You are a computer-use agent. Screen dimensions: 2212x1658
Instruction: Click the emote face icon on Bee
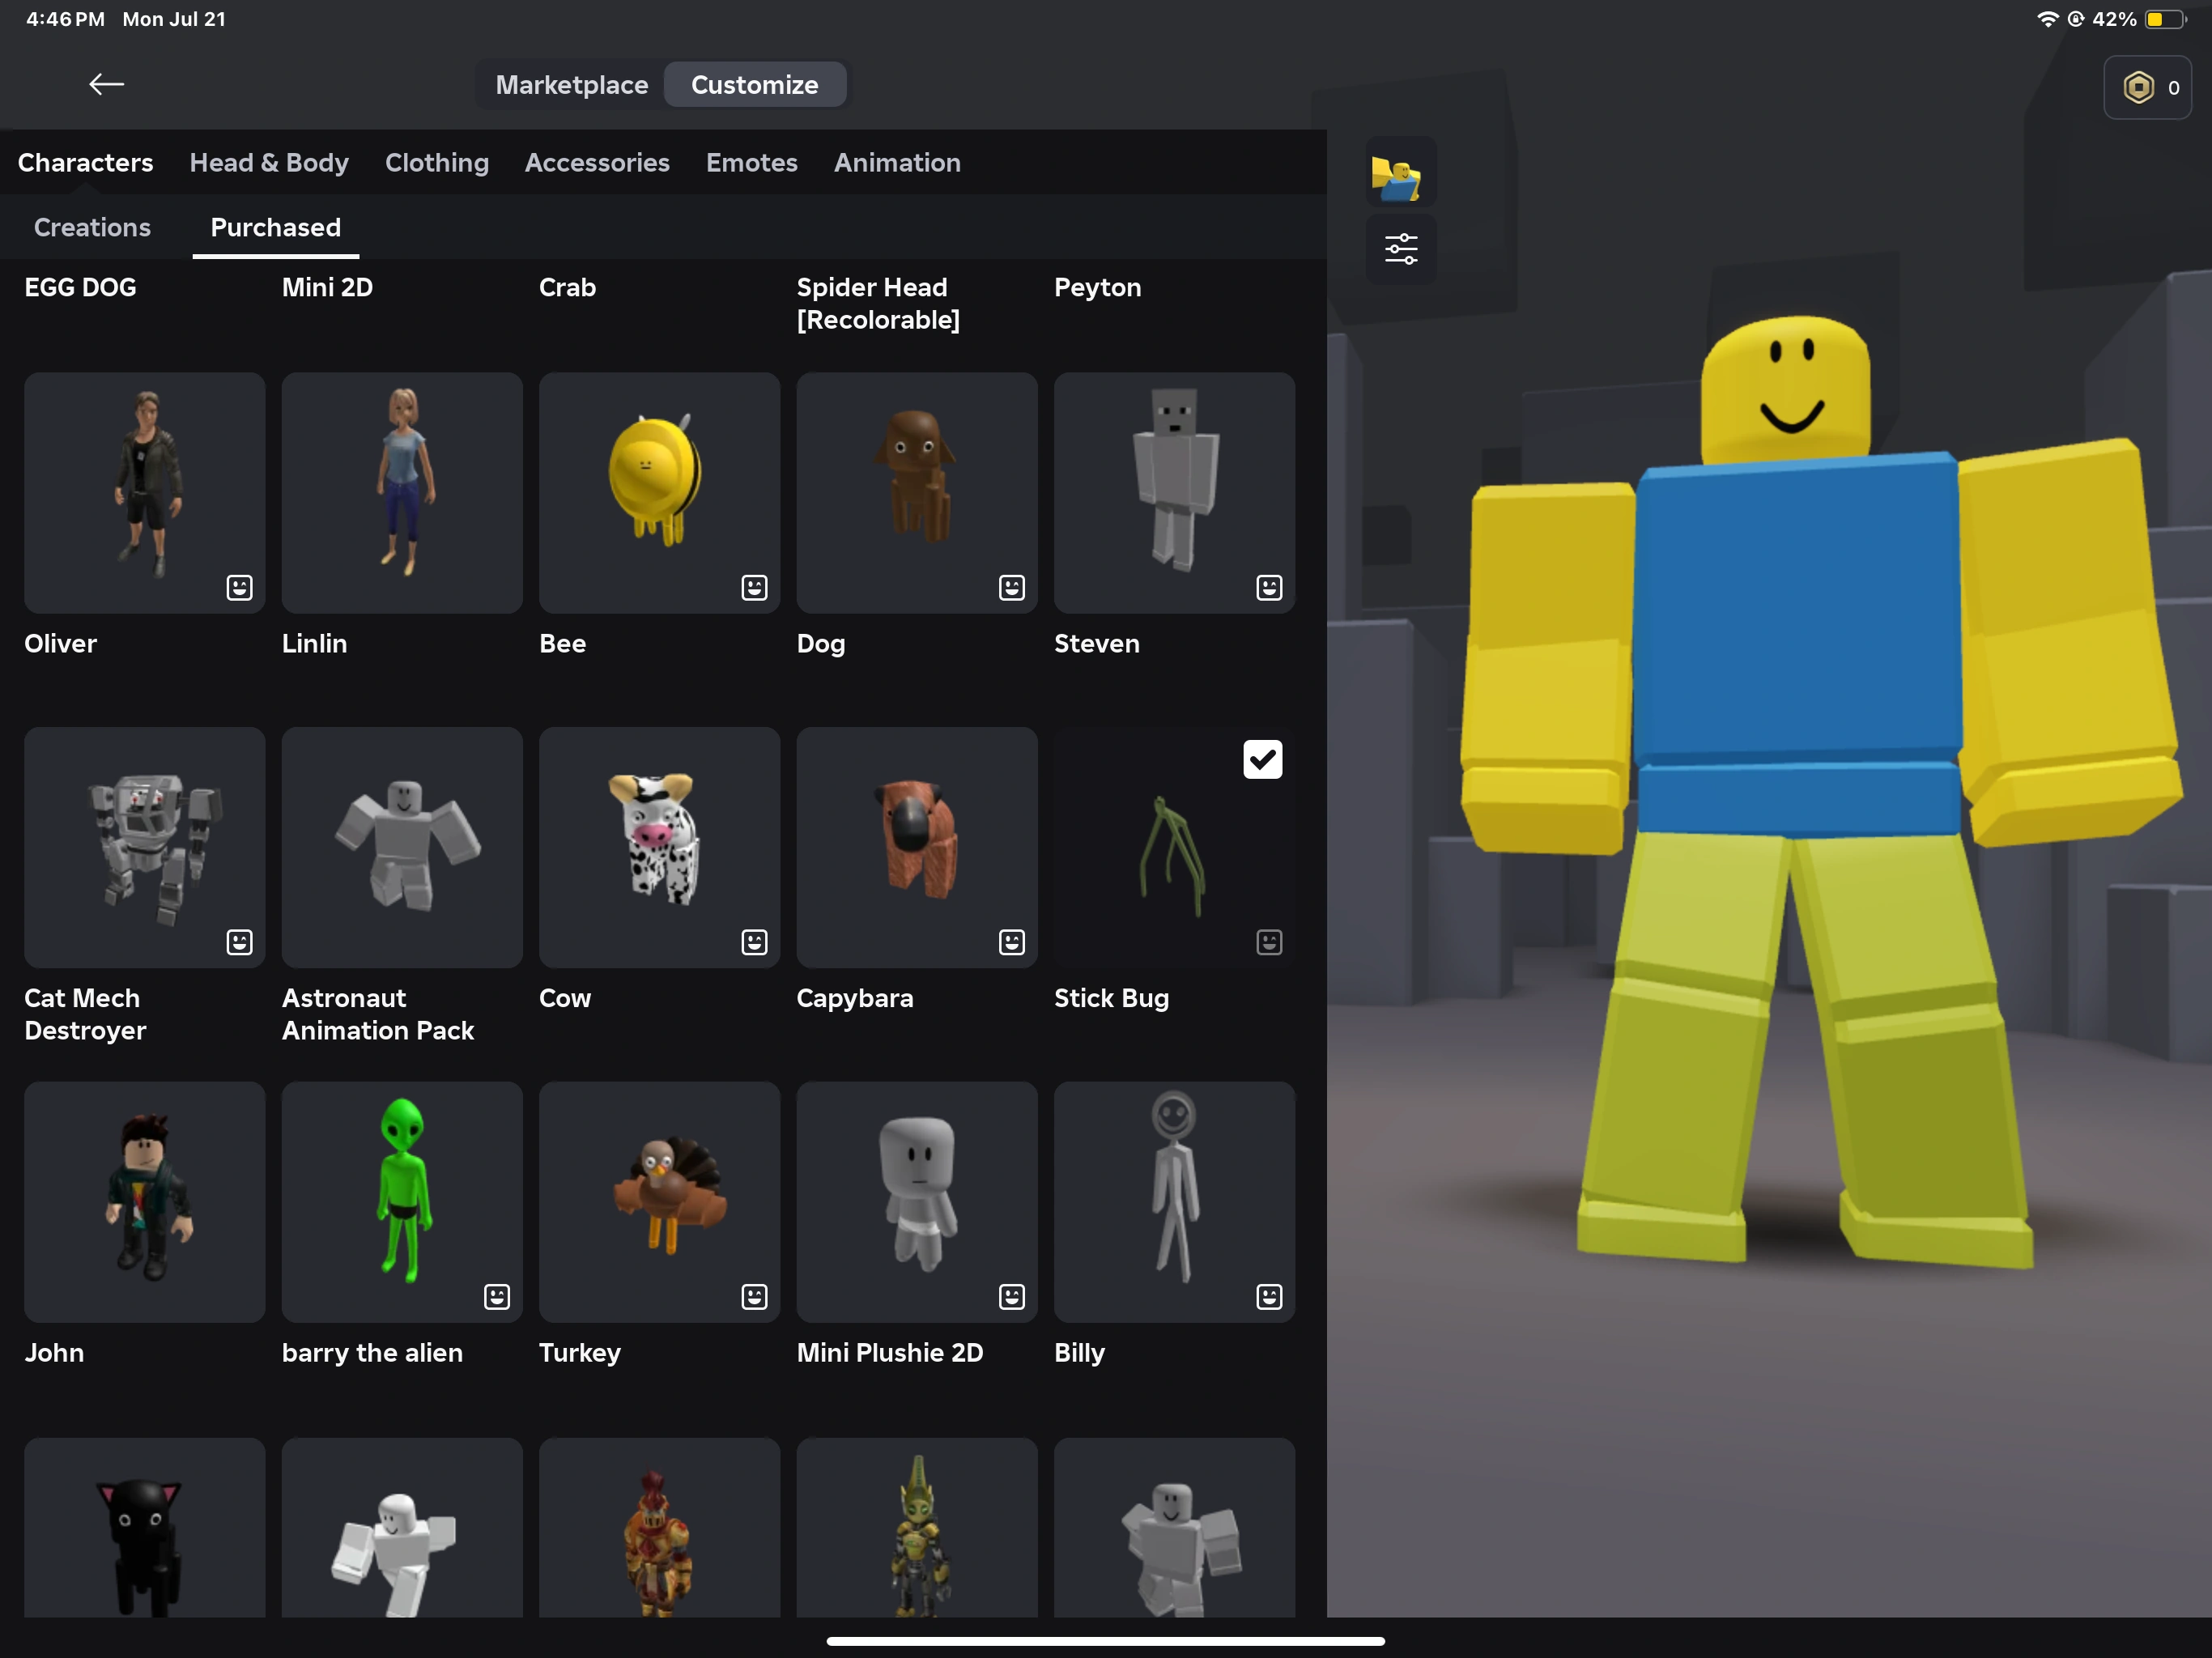click(x=752, y=588)
